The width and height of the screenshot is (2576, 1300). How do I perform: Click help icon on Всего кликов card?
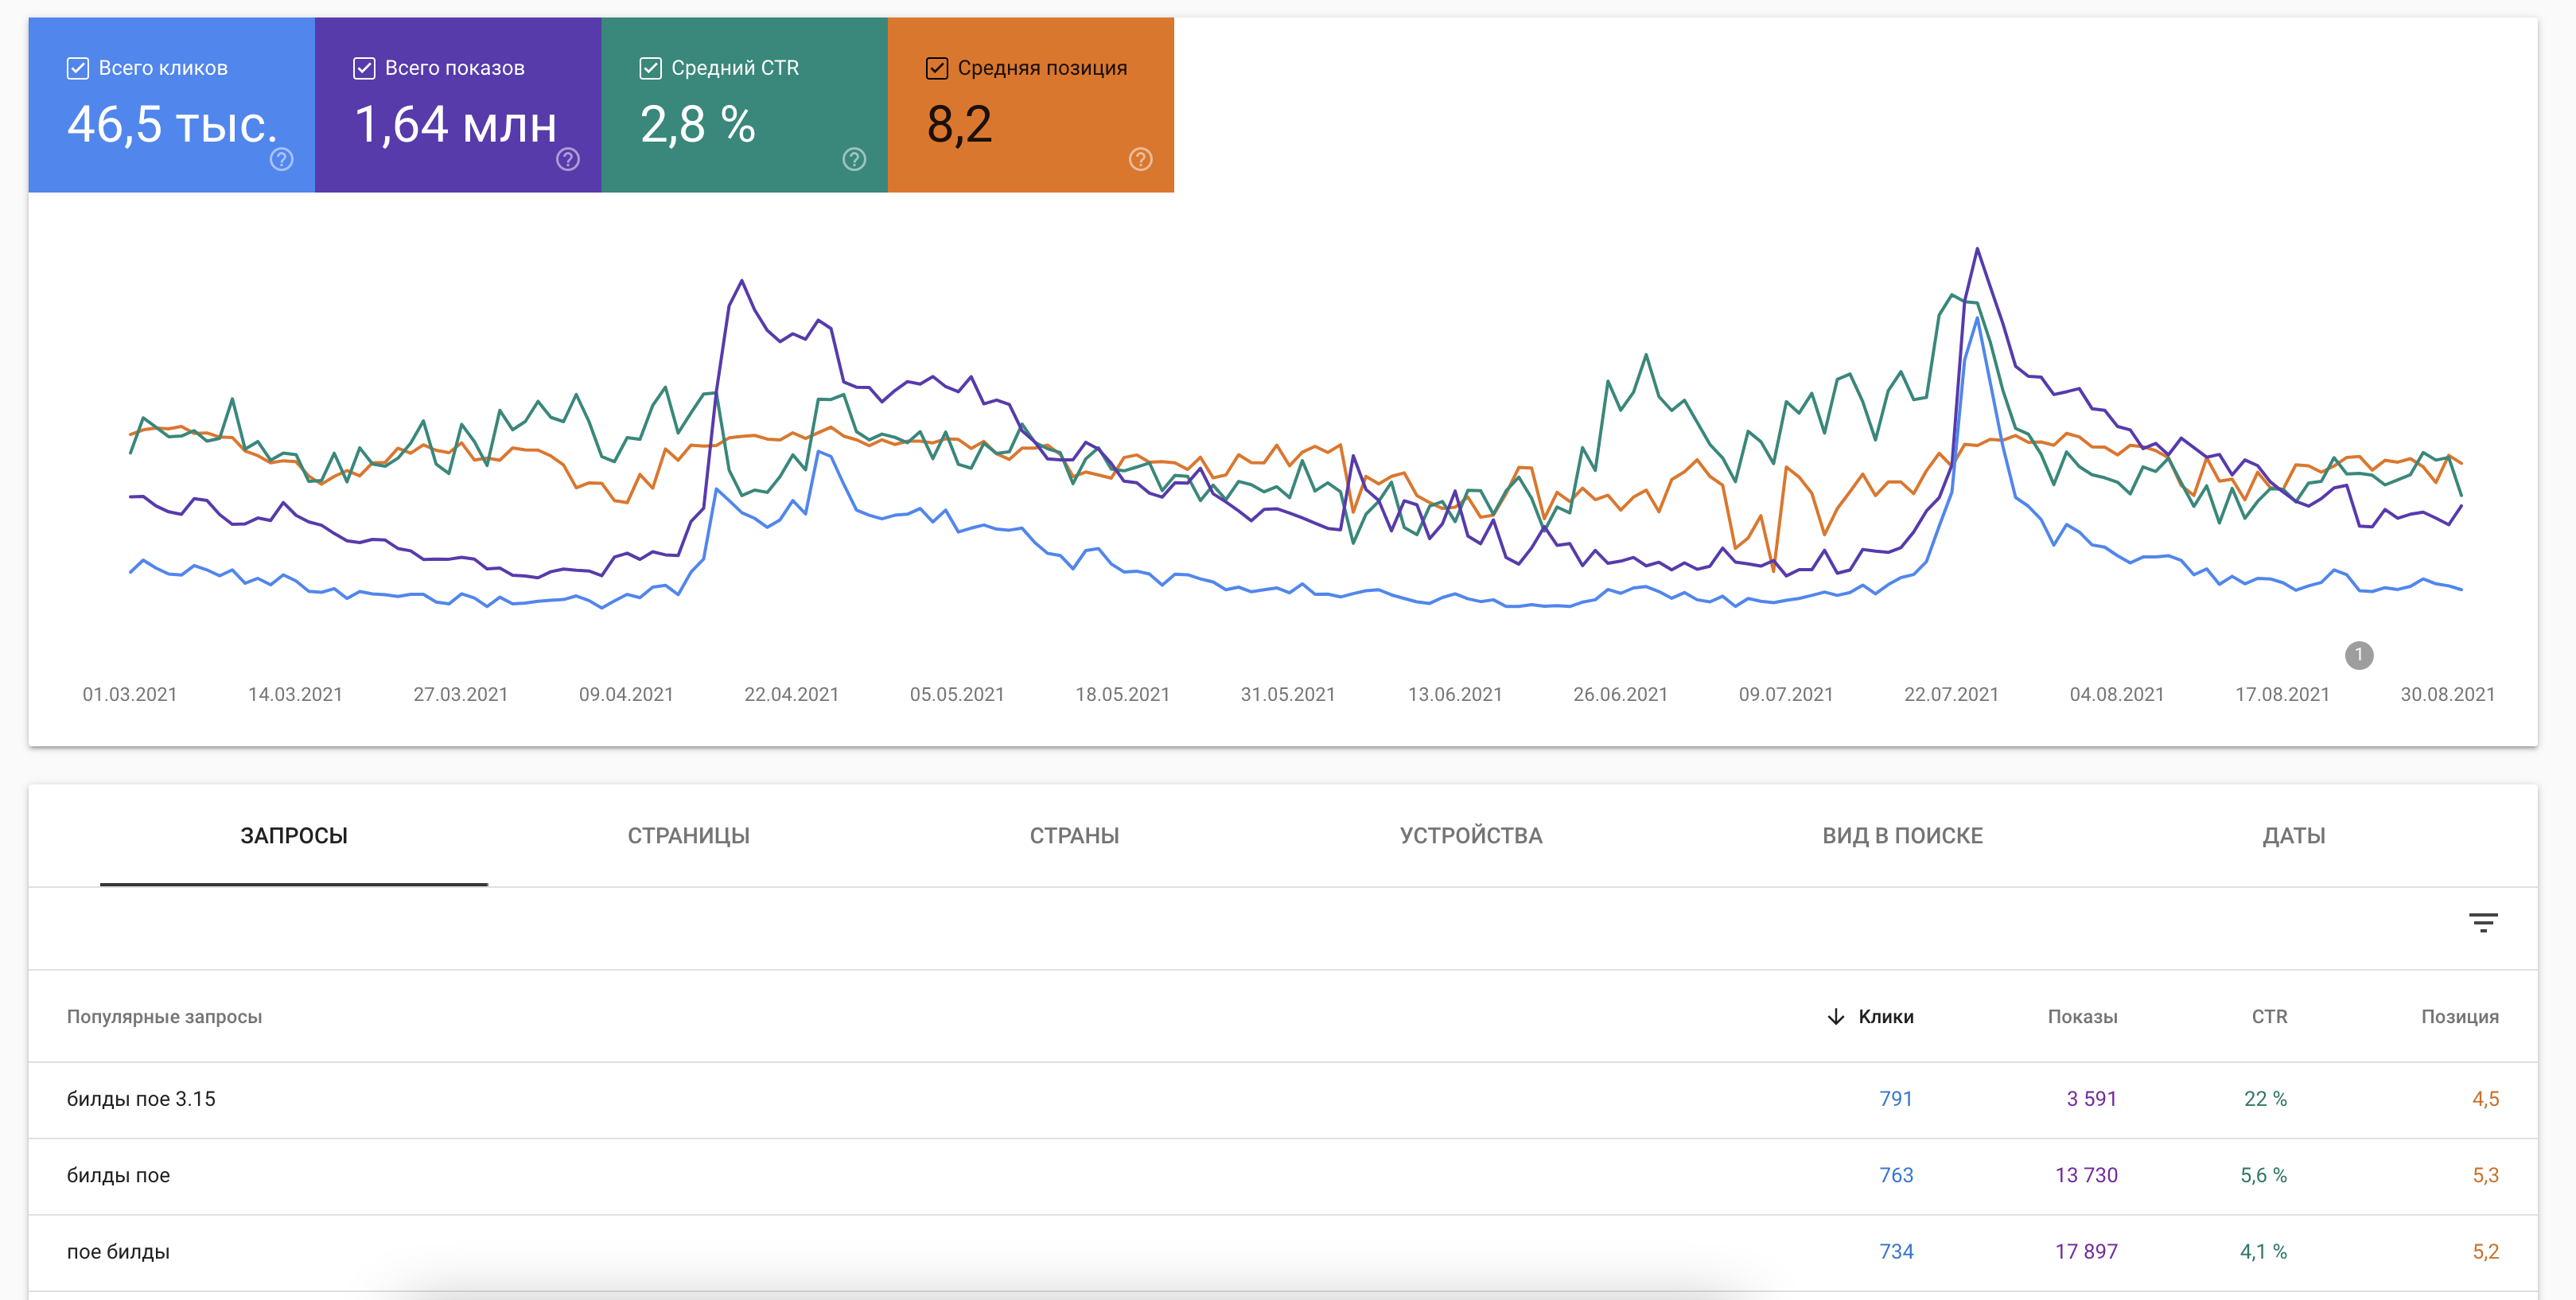(281, 159)
